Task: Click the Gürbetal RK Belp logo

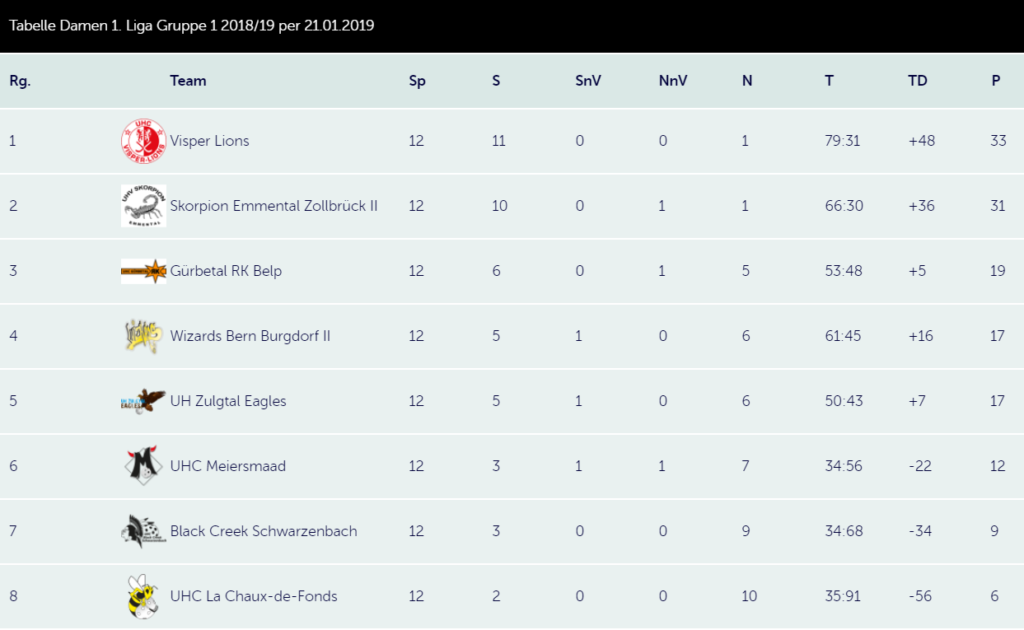Action: click(144, 271)
